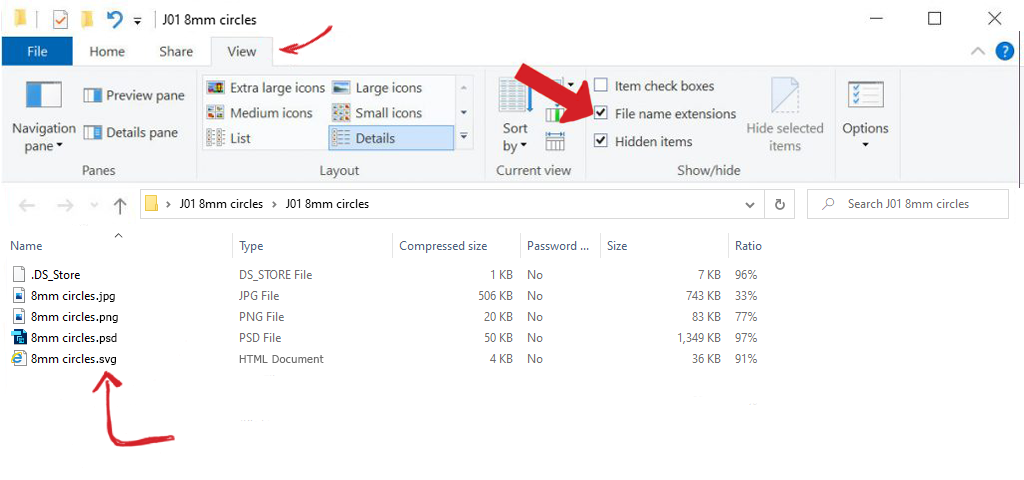Click the Navigation pane icon

pos(44,95)
